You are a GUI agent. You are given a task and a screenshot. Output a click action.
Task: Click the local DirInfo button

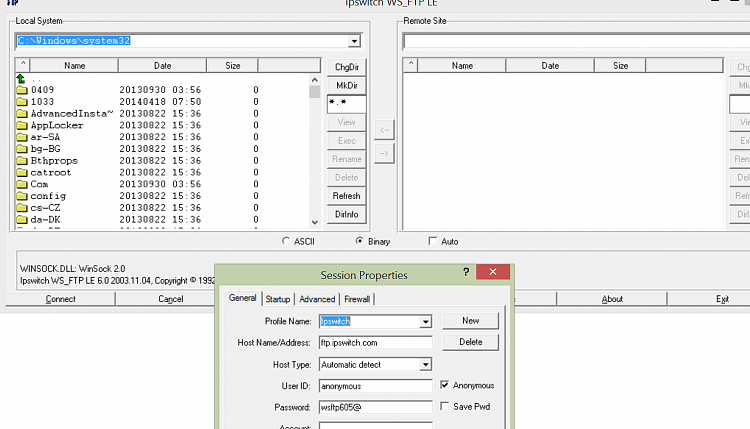tap(347, 214)
